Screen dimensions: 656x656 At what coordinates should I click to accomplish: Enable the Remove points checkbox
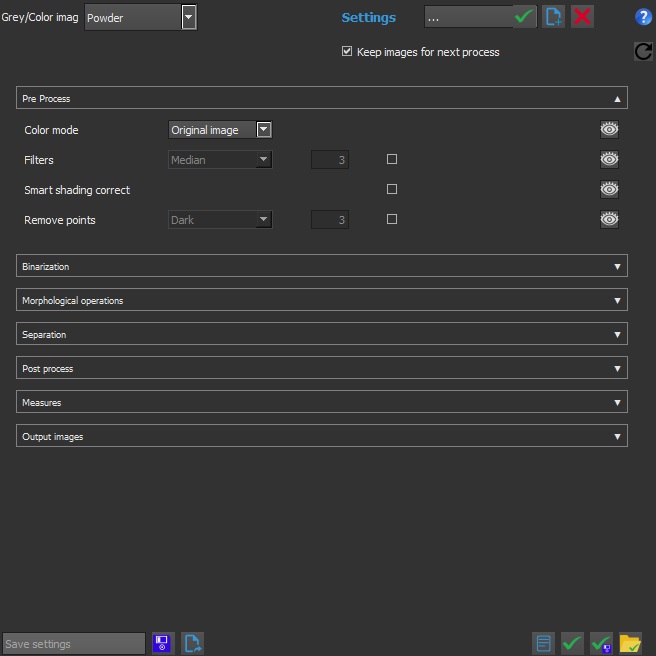click(x=392, y=219)
